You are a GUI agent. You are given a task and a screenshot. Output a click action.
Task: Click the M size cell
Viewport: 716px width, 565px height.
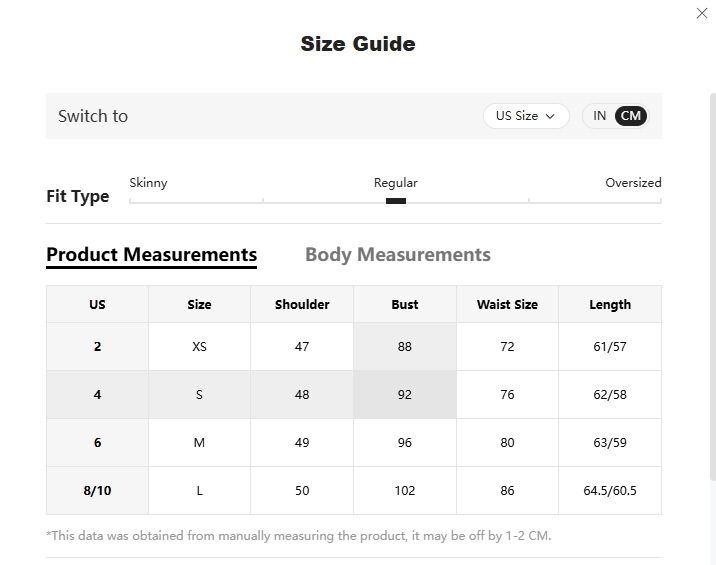pyautogui.click(x=199, y=443)
